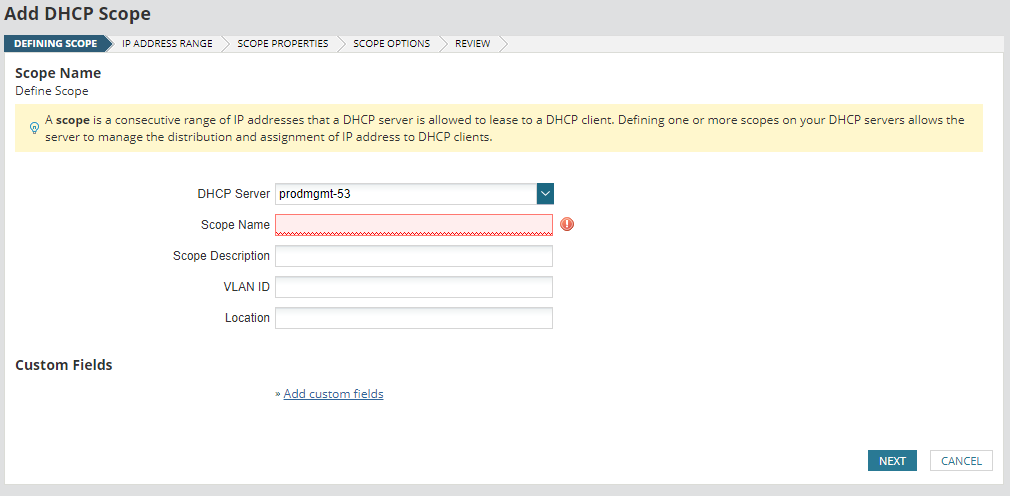Click the red error icon beside Scope Name
This screenshot has width=1010, height=496.
pyautogui.click(x=567, y=225)
